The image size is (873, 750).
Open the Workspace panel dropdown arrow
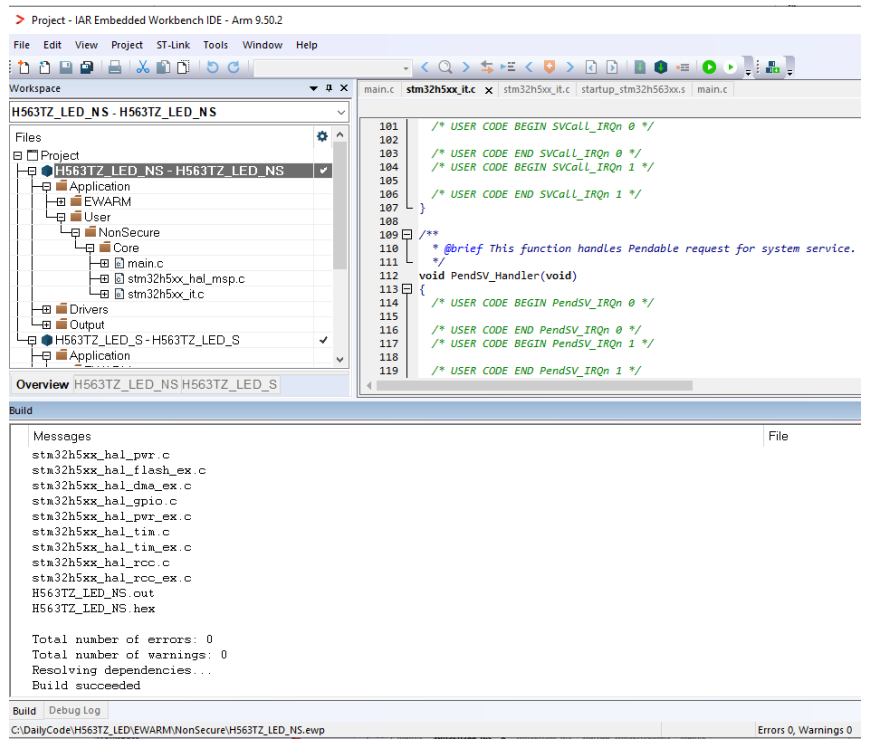(313, 88)
